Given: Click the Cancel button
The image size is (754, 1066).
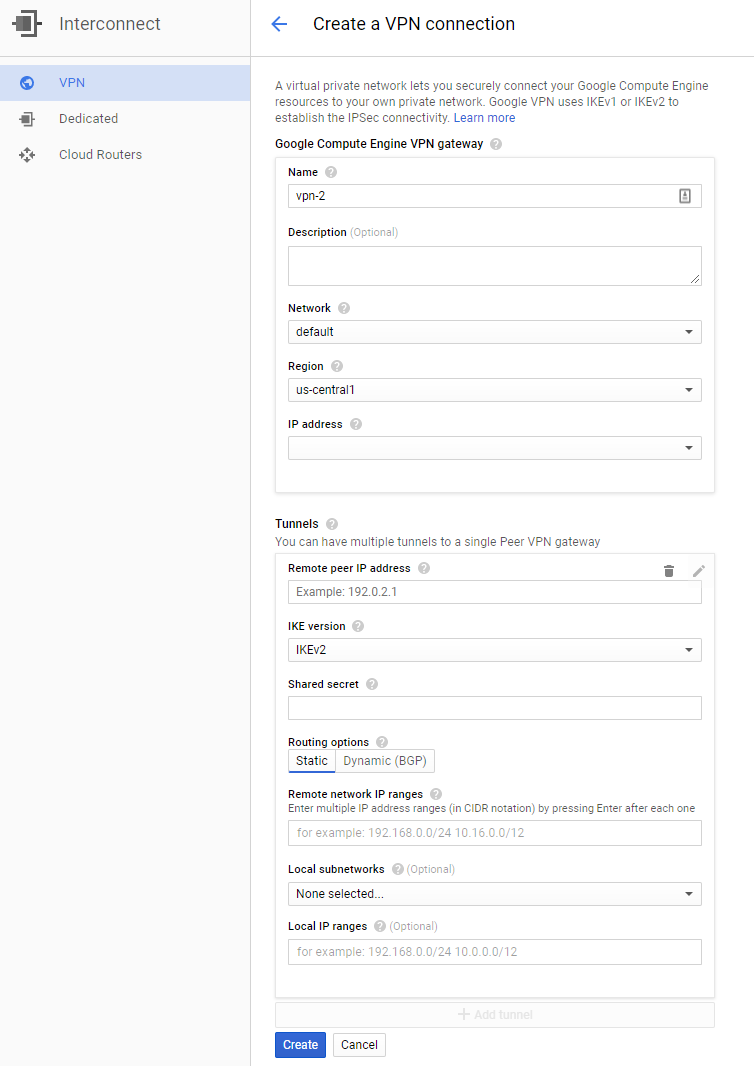Looking at the screenshot, I should tap(360, 1045).
